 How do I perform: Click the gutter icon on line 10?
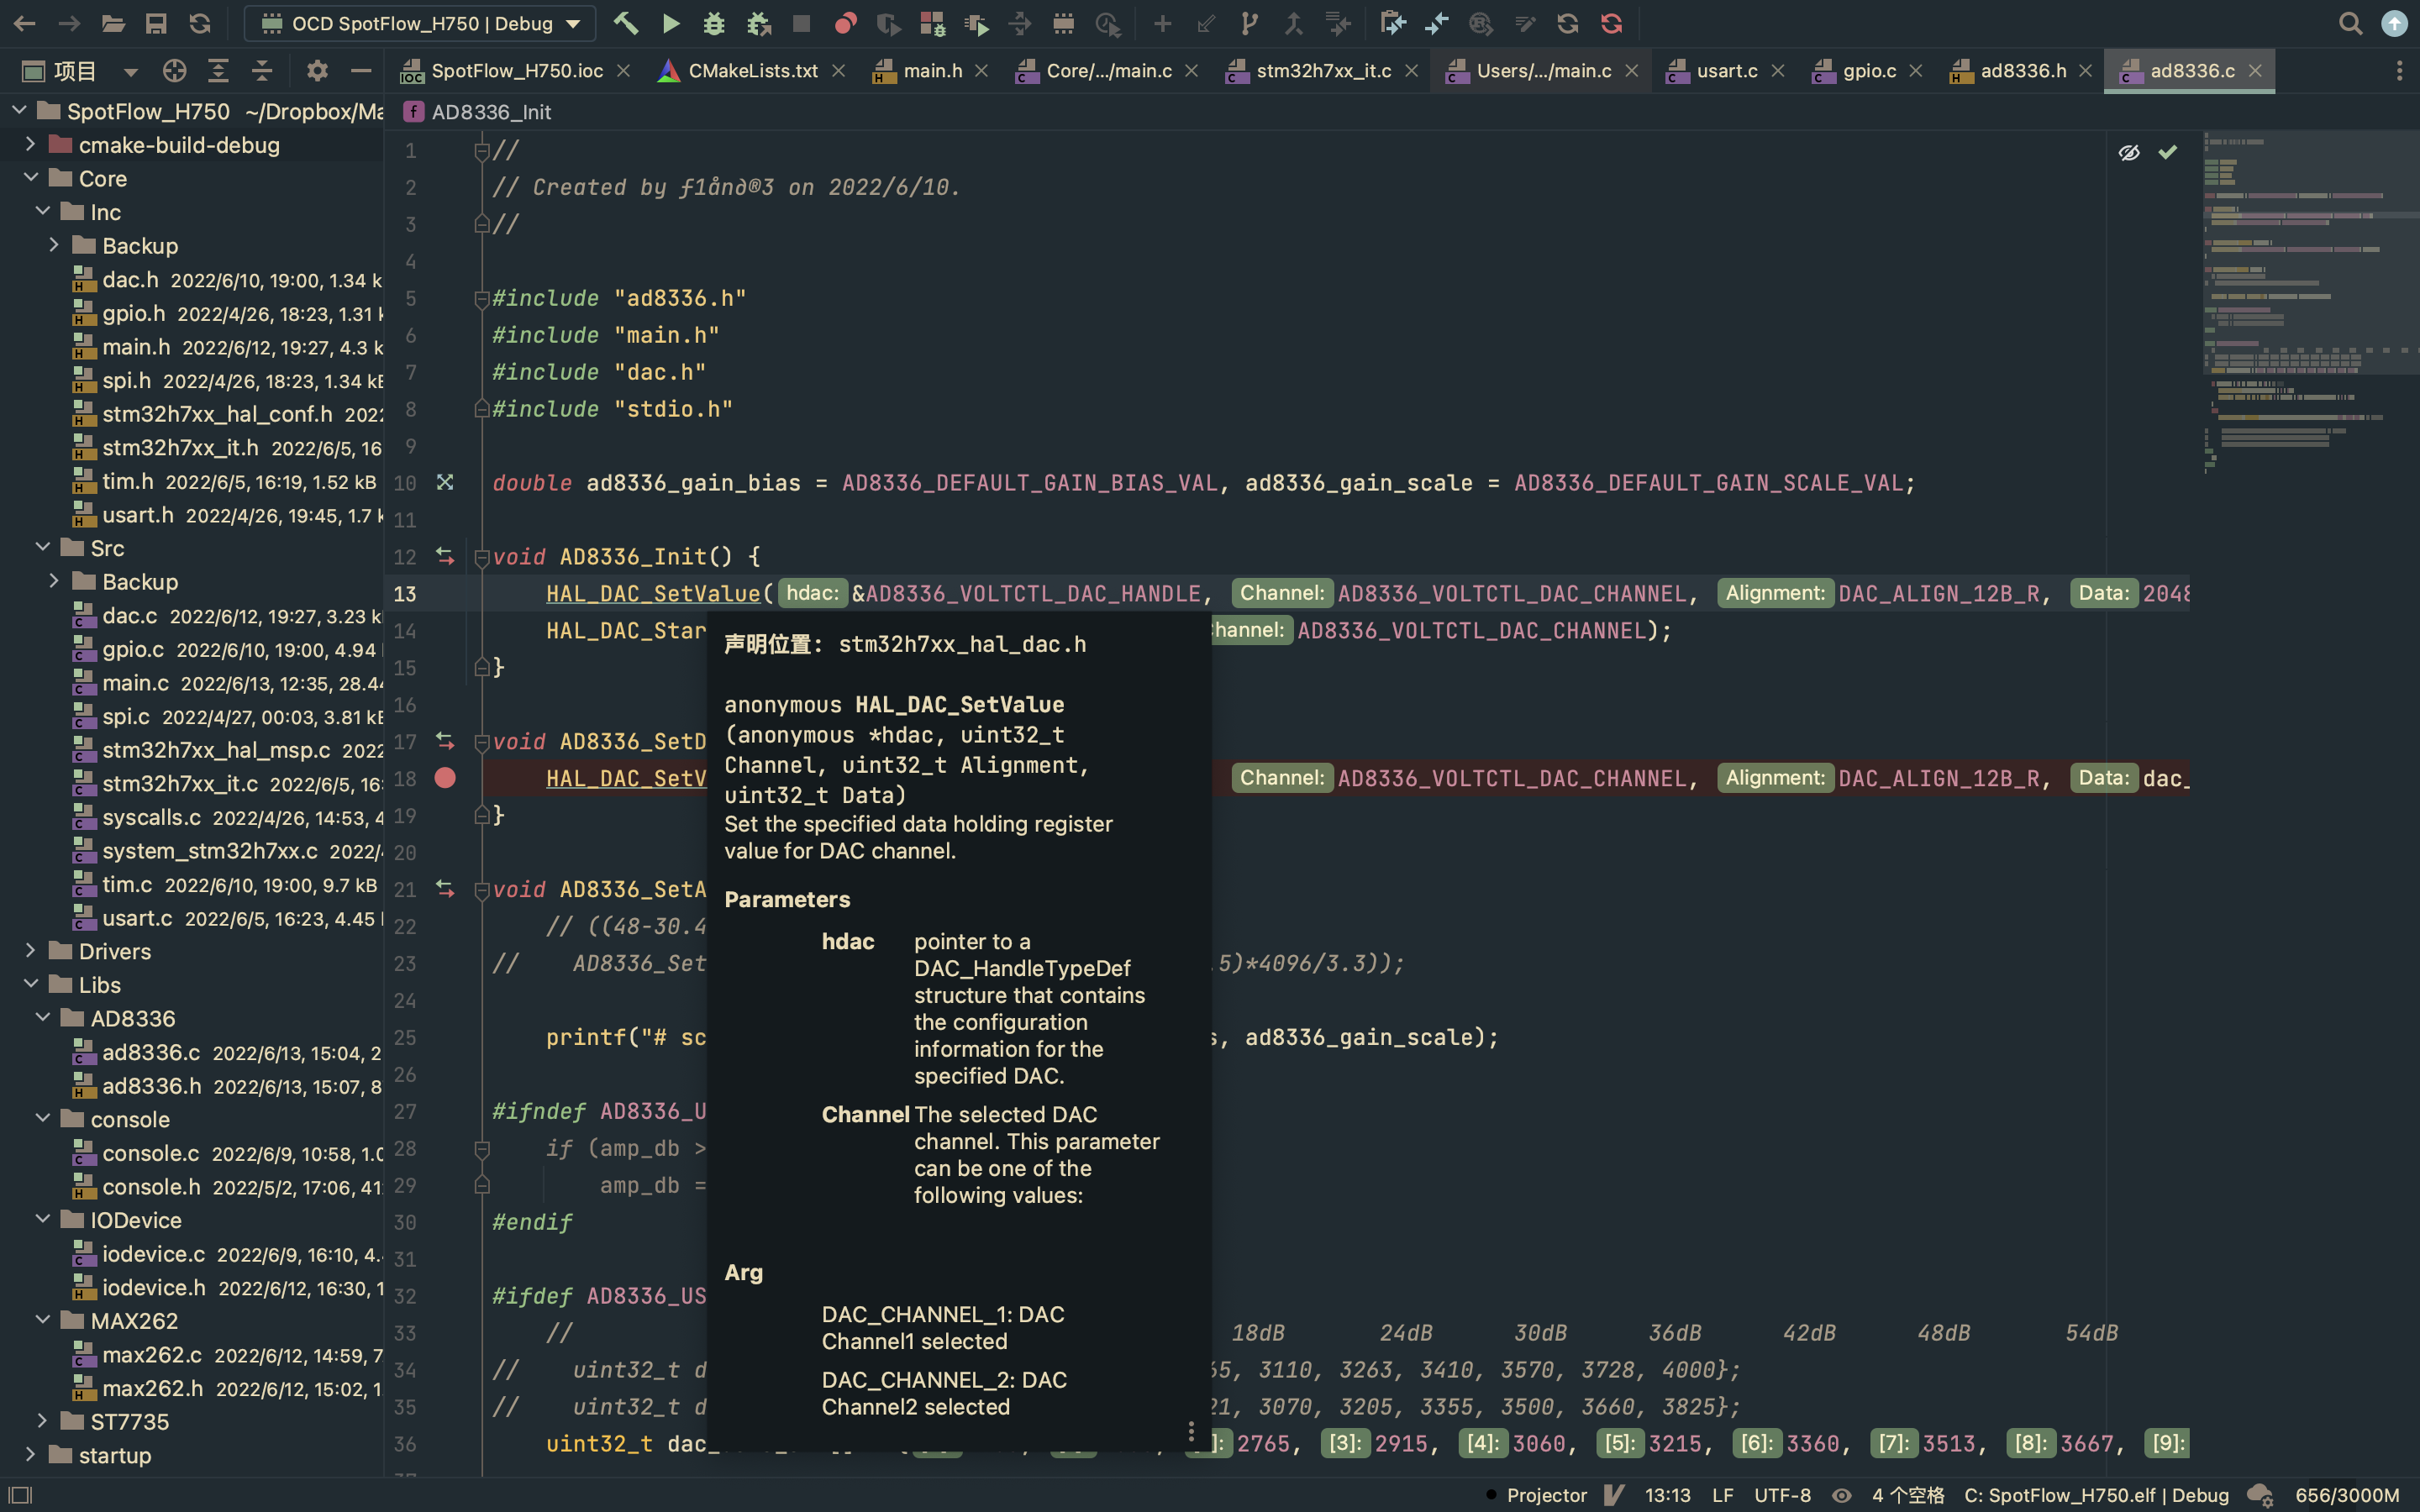tap(445, 482)
